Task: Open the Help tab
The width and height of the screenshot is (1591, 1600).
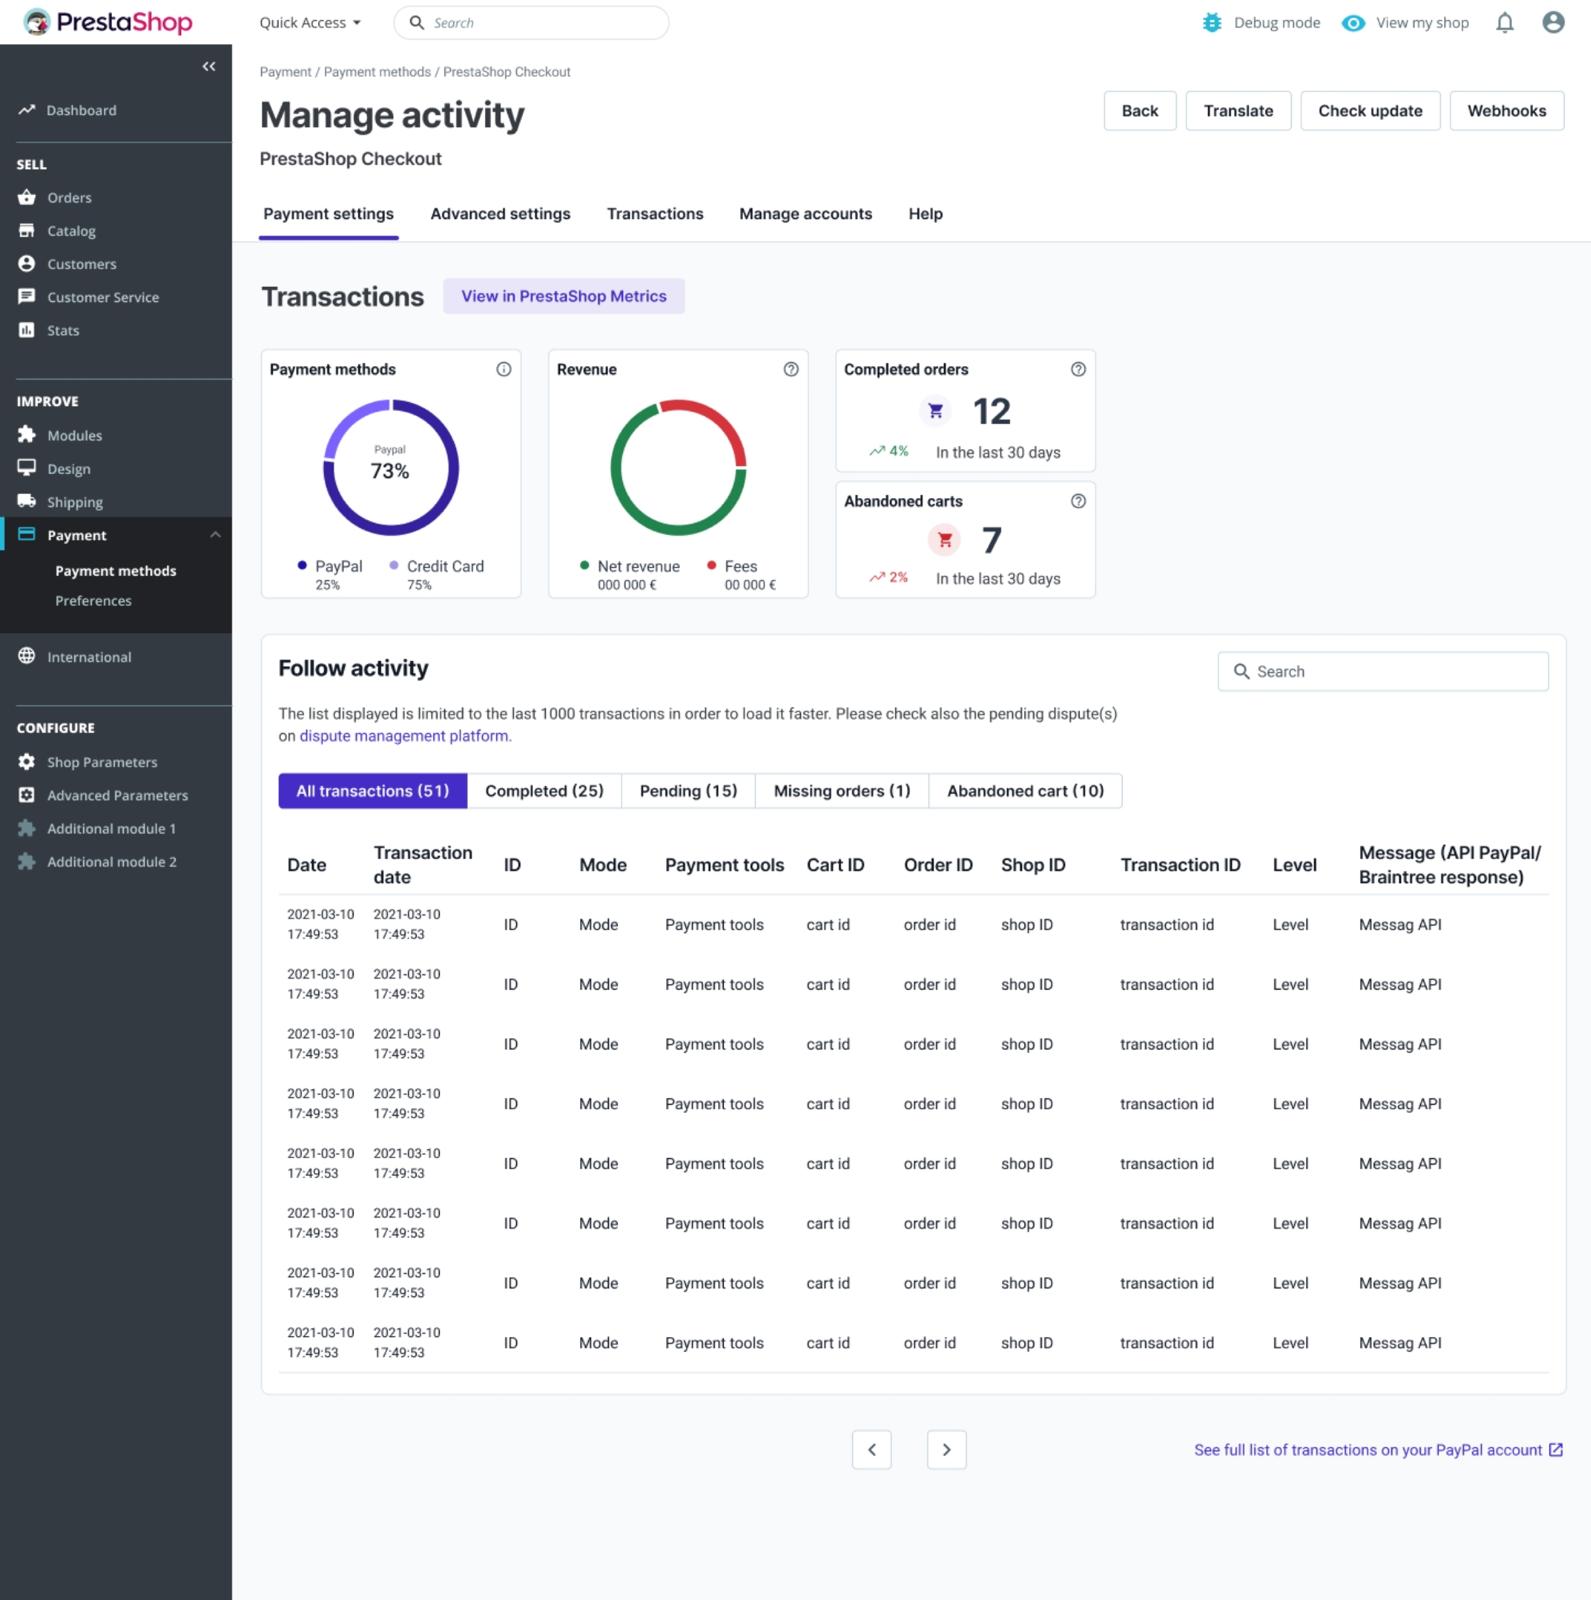Action: pyautogui.click(x=925, y=214)
